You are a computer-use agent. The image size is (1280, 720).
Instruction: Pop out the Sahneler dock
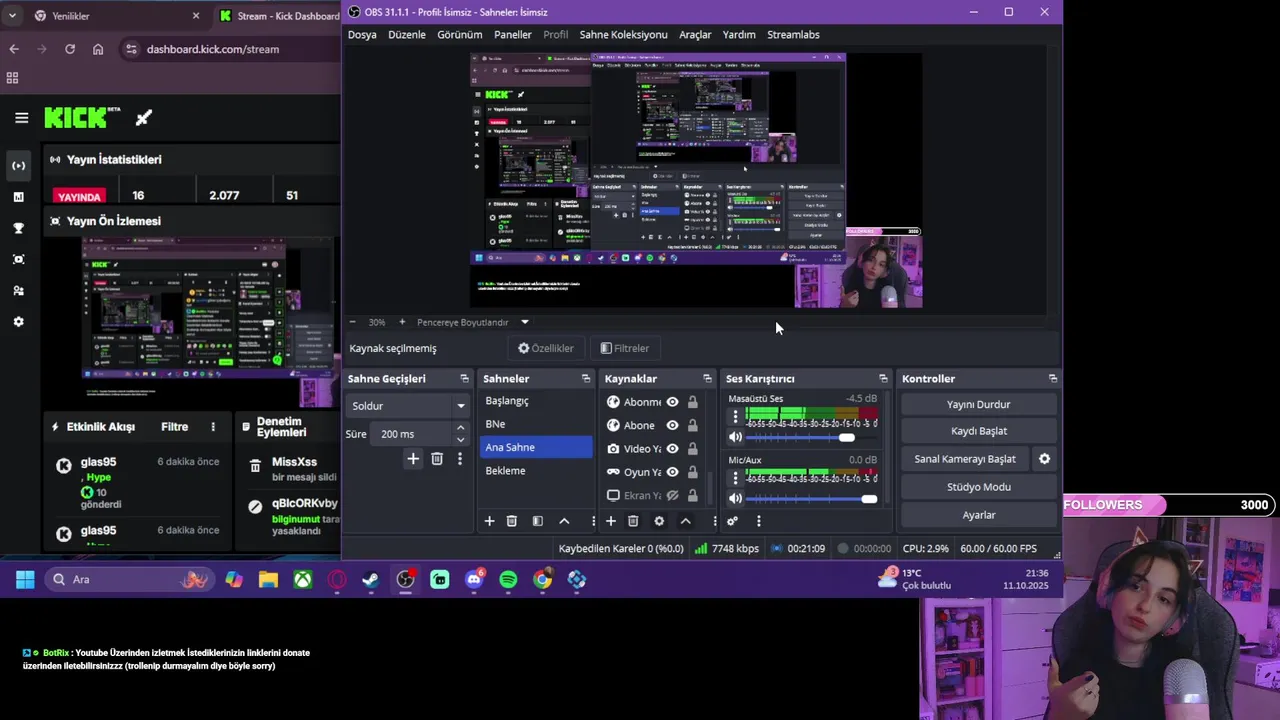point(586,379)
